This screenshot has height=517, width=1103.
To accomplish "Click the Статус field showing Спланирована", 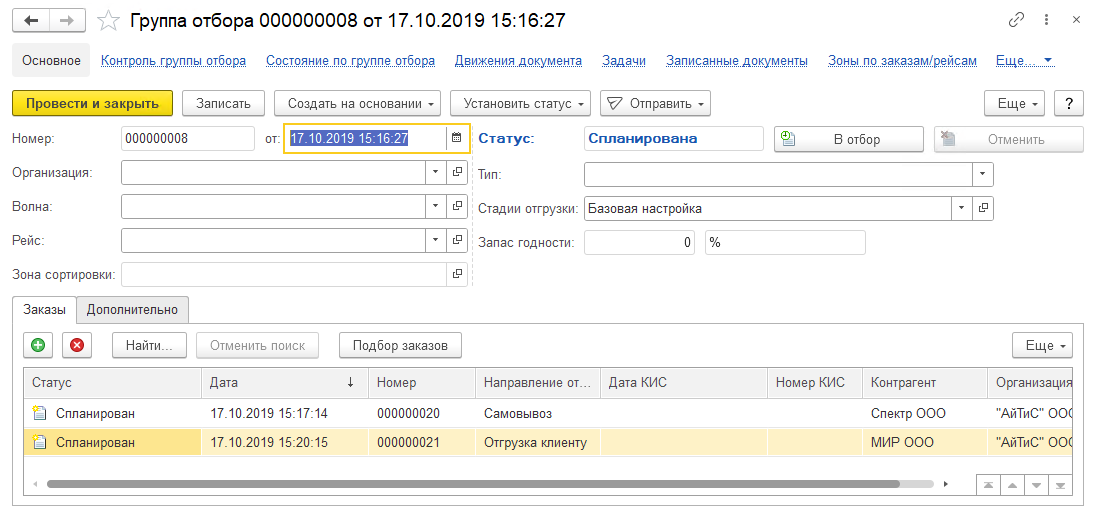I will [673, 139].
